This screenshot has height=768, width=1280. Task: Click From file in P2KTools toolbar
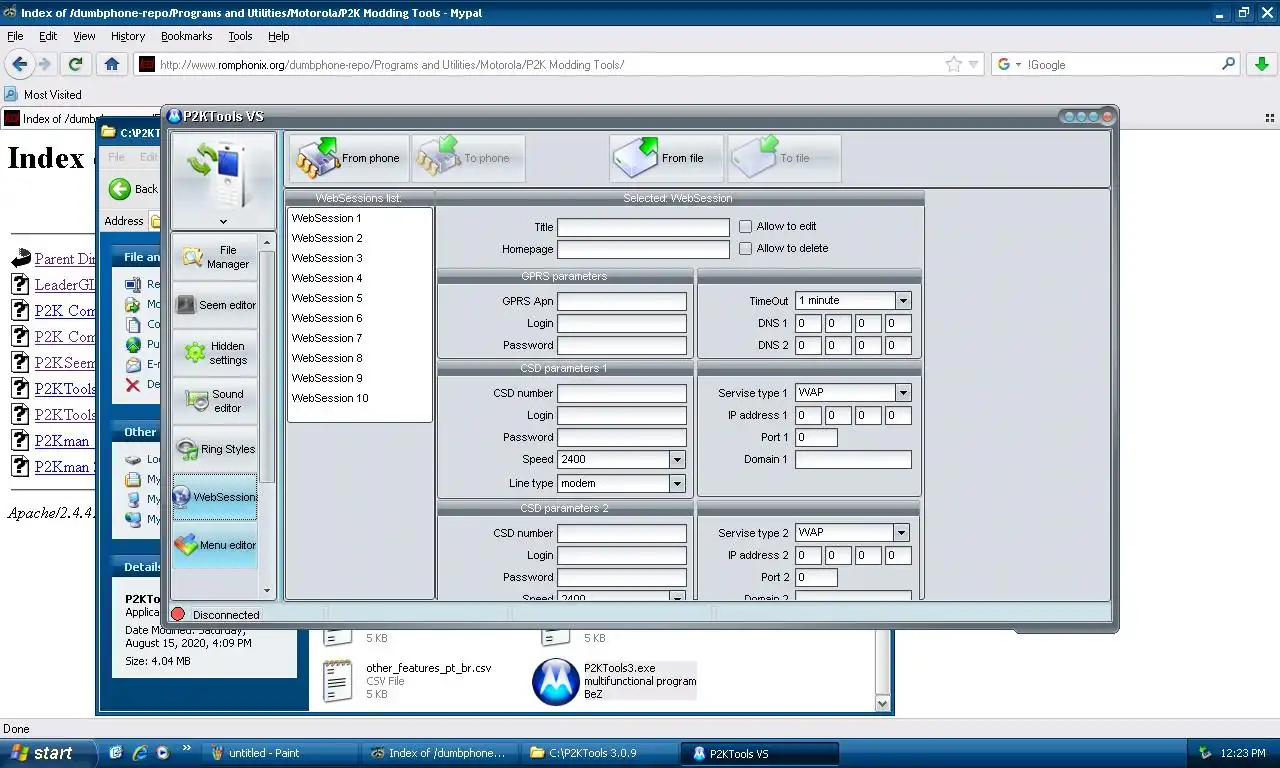[x=666, y=158]
